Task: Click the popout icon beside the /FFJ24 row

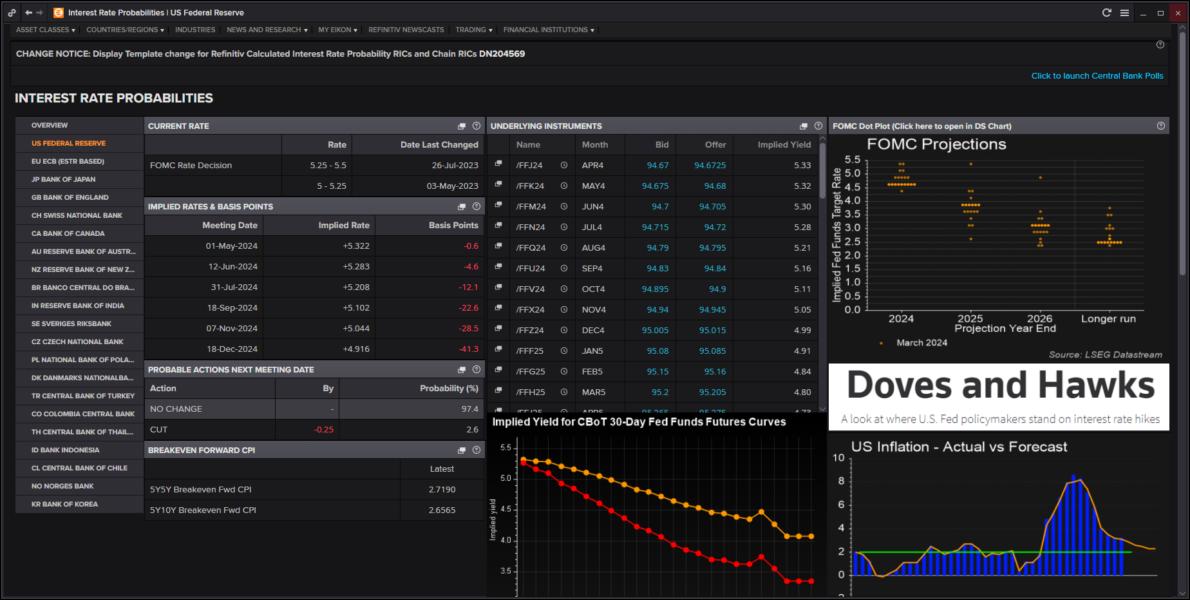Action: [x=499, y=162]
